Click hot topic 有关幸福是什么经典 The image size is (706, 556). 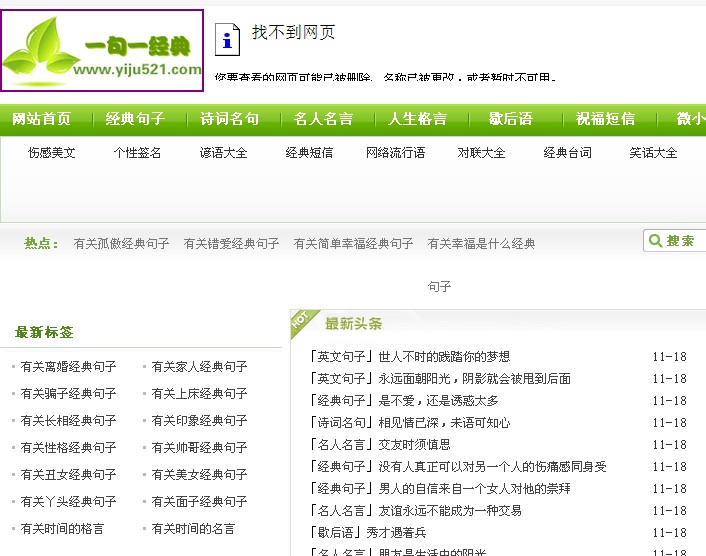[x=481, y=244]
